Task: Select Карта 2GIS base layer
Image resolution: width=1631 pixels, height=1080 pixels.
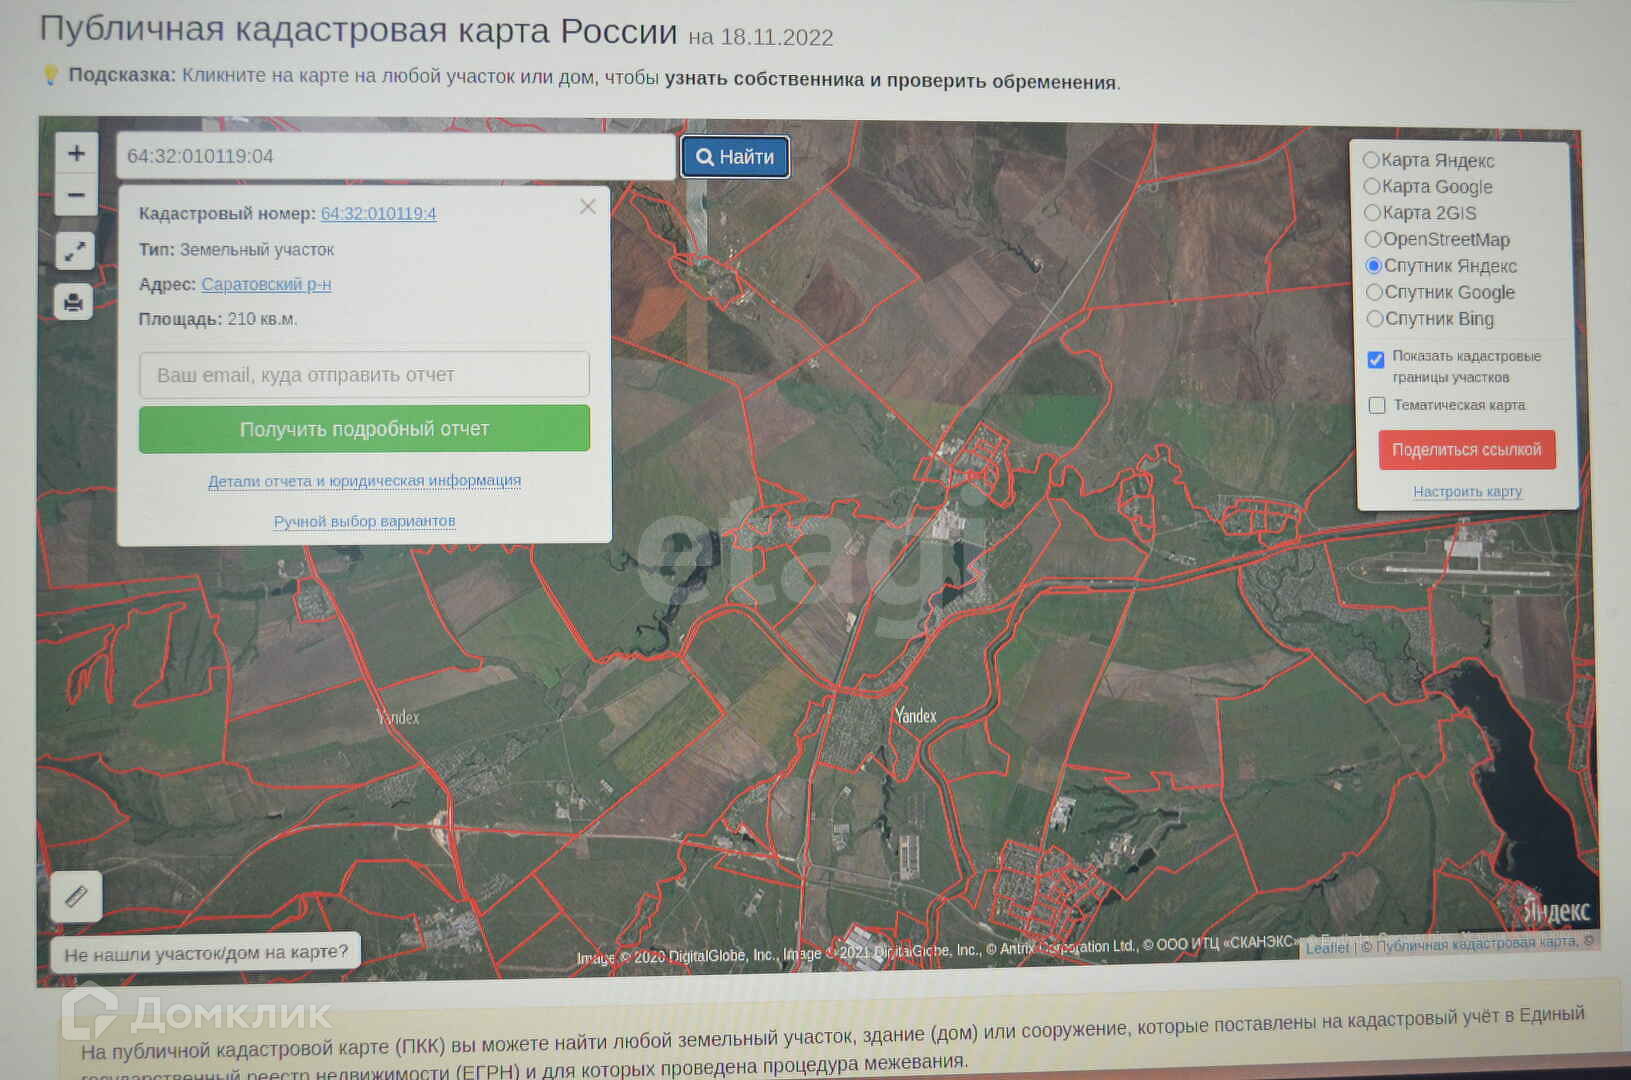Action: (1372, 212)
